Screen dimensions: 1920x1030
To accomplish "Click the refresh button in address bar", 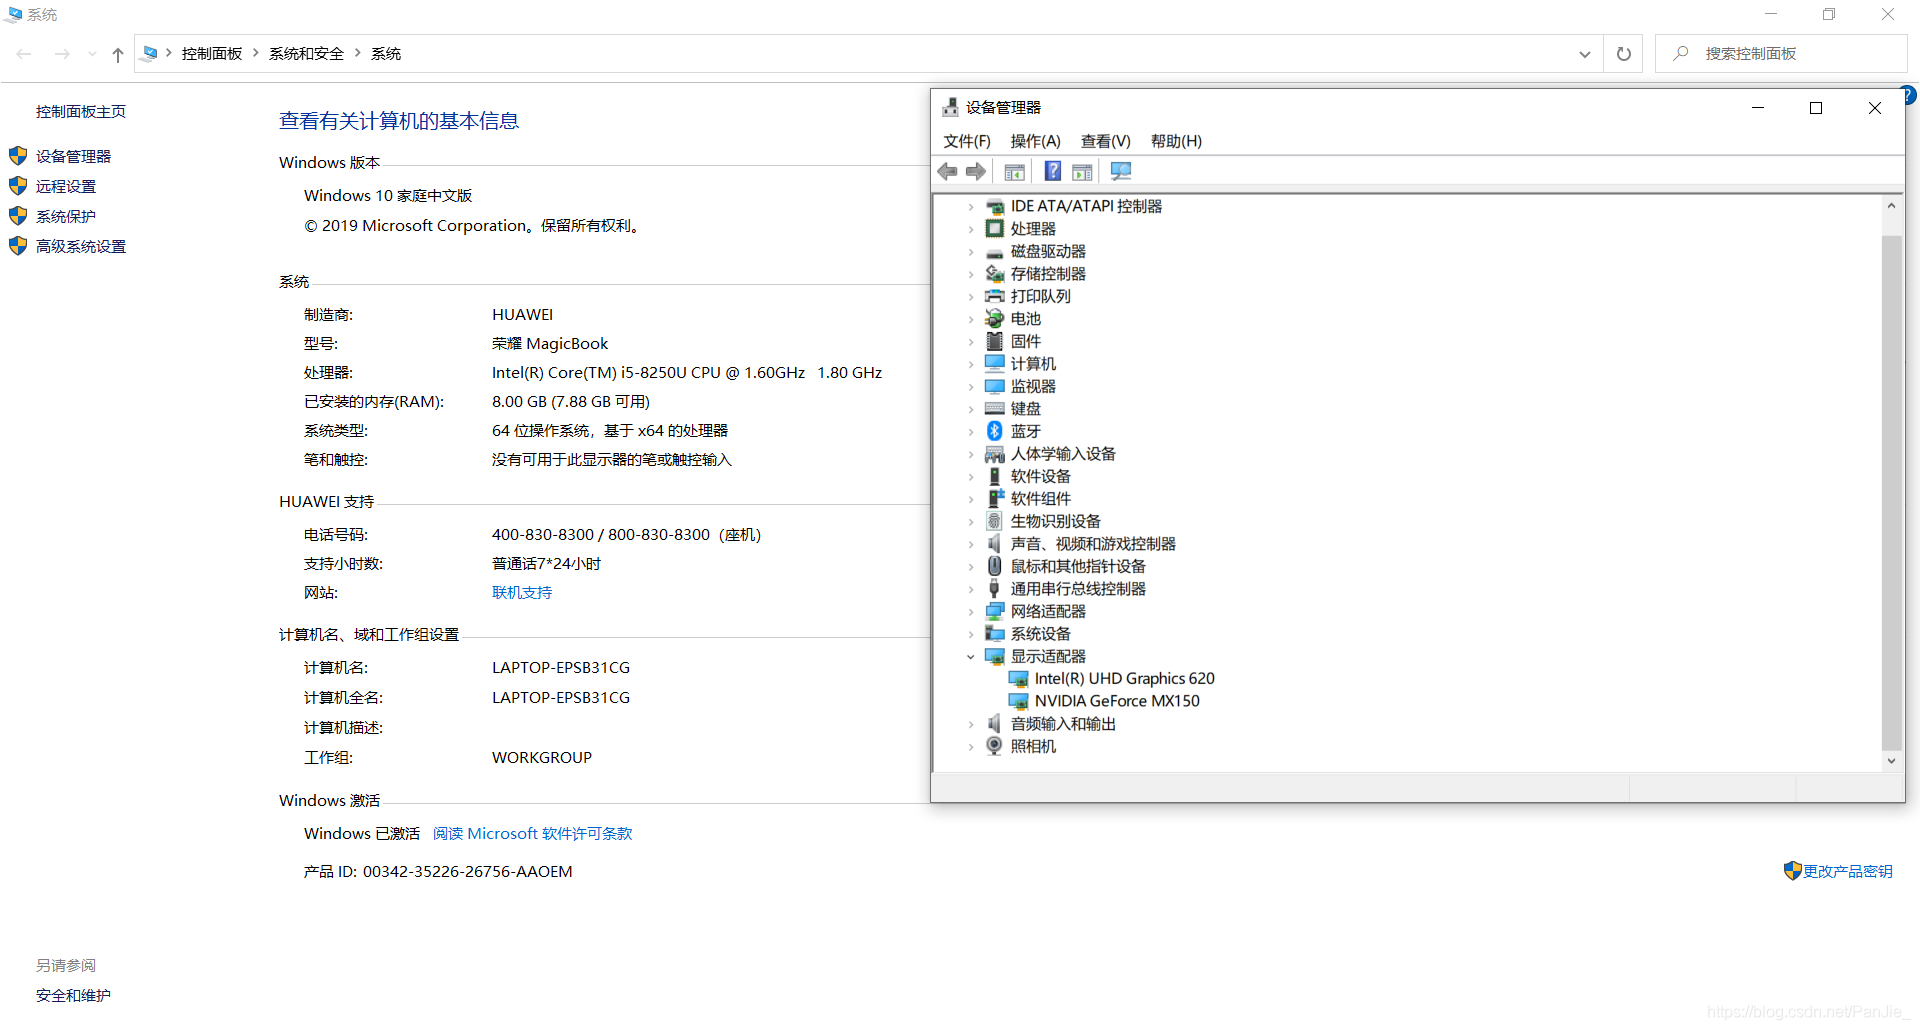I will [x=1624, y=54].
